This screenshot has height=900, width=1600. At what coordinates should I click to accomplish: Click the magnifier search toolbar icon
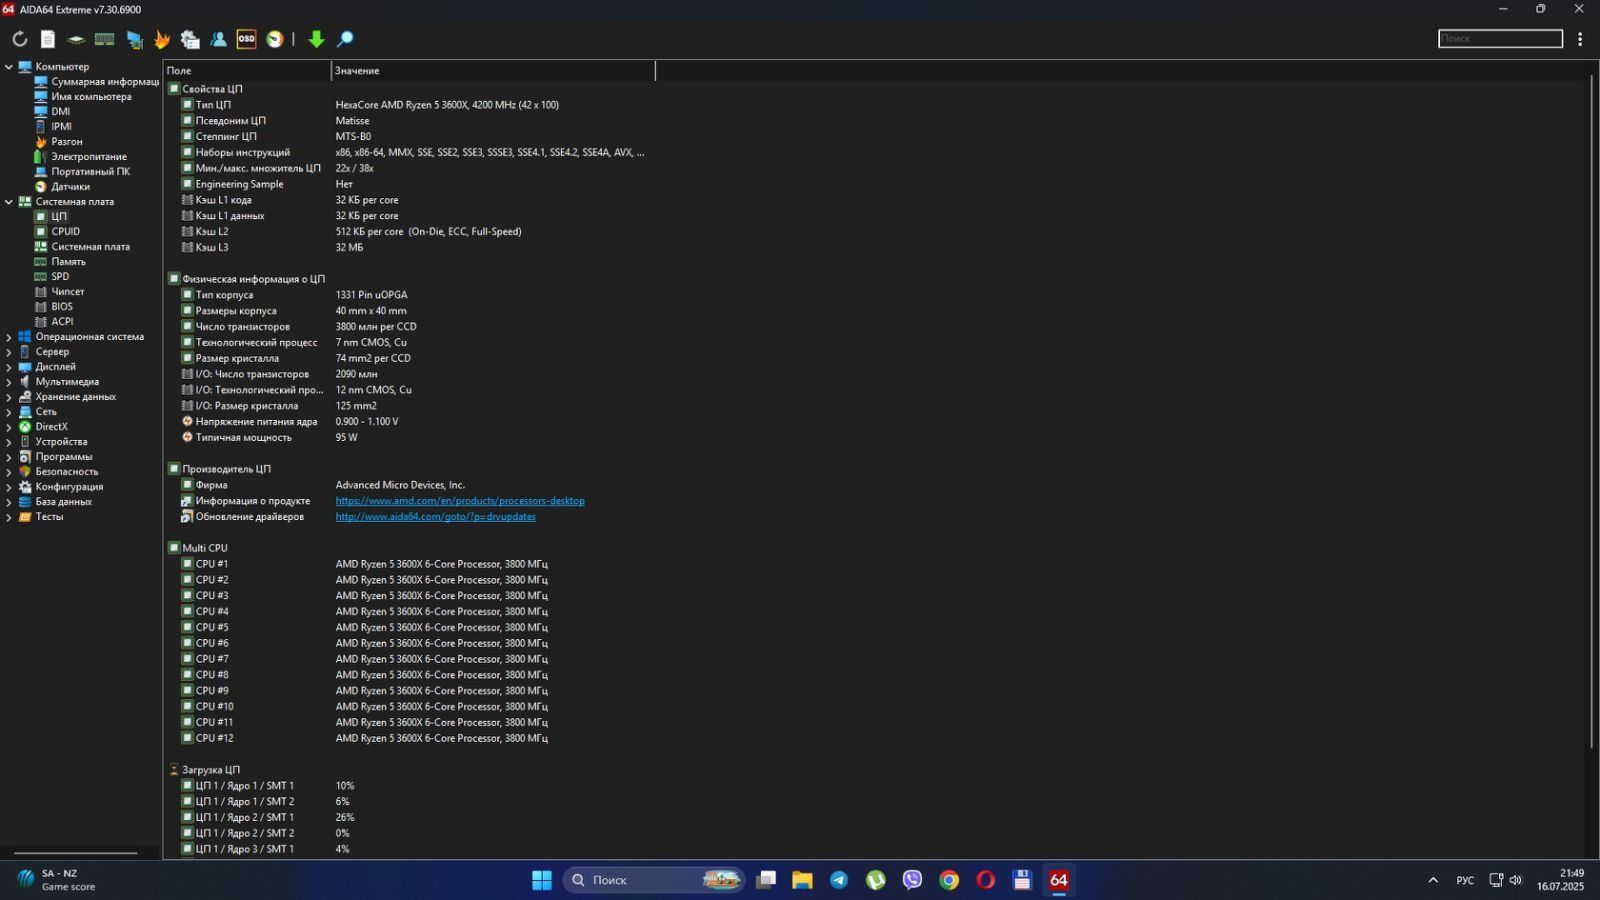pyautogui.click(x=345, y=39)
